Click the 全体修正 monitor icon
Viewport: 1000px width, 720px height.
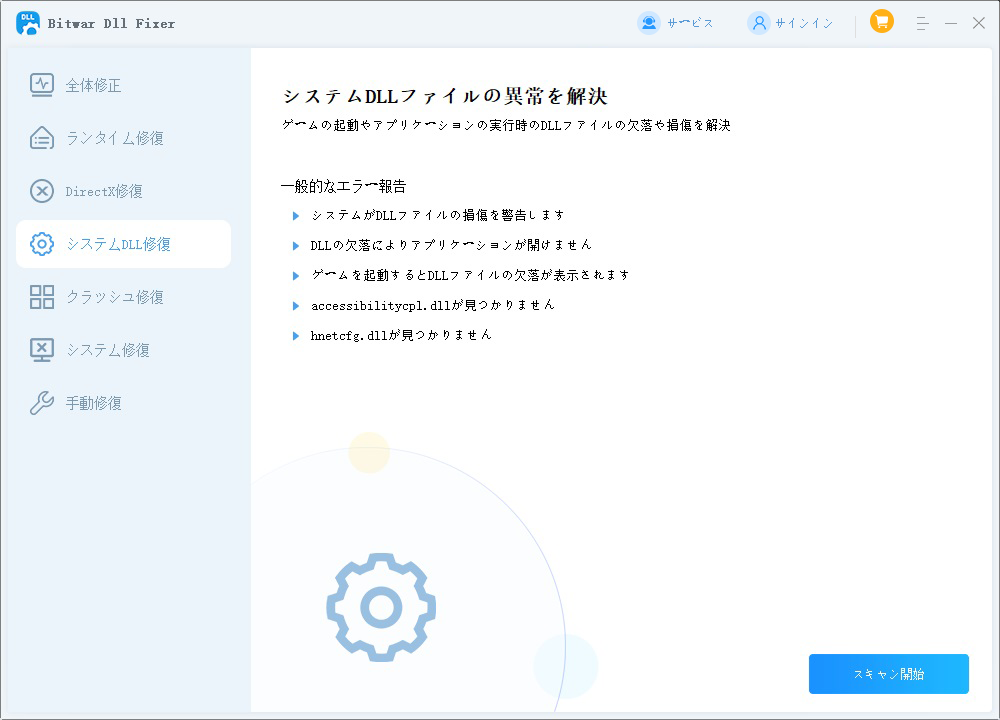click(x=42, y=85)
